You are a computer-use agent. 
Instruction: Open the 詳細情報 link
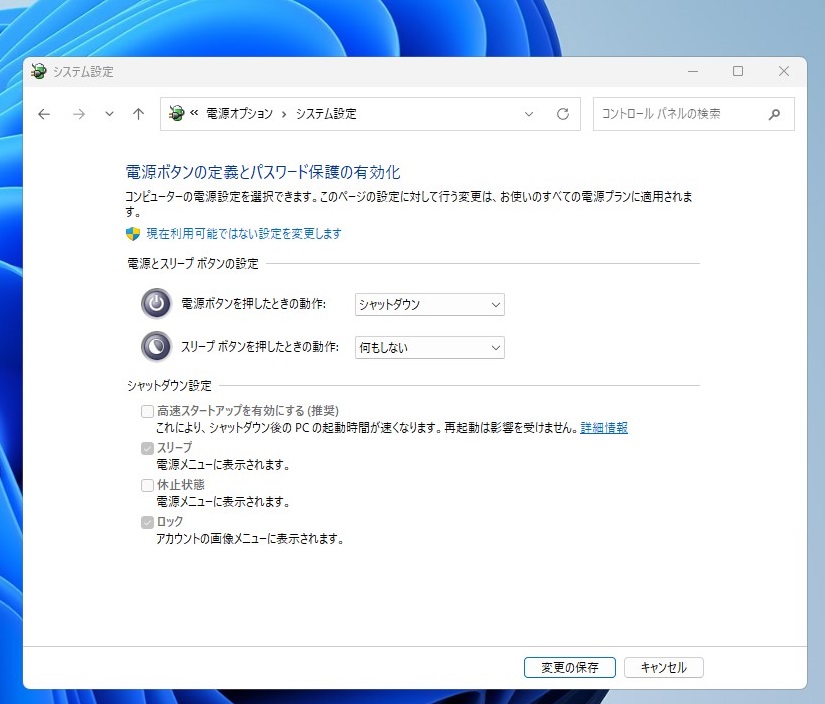tap(604, 428)
